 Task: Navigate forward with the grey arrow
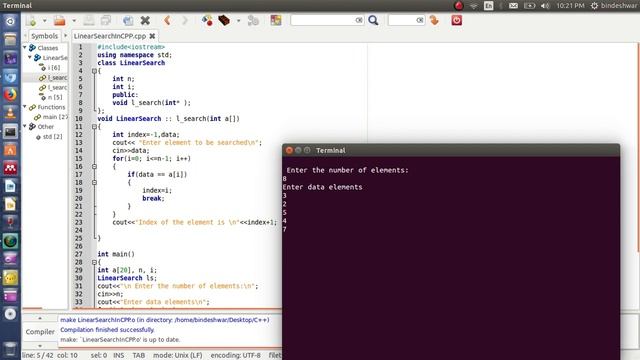(x=184, y=20)
